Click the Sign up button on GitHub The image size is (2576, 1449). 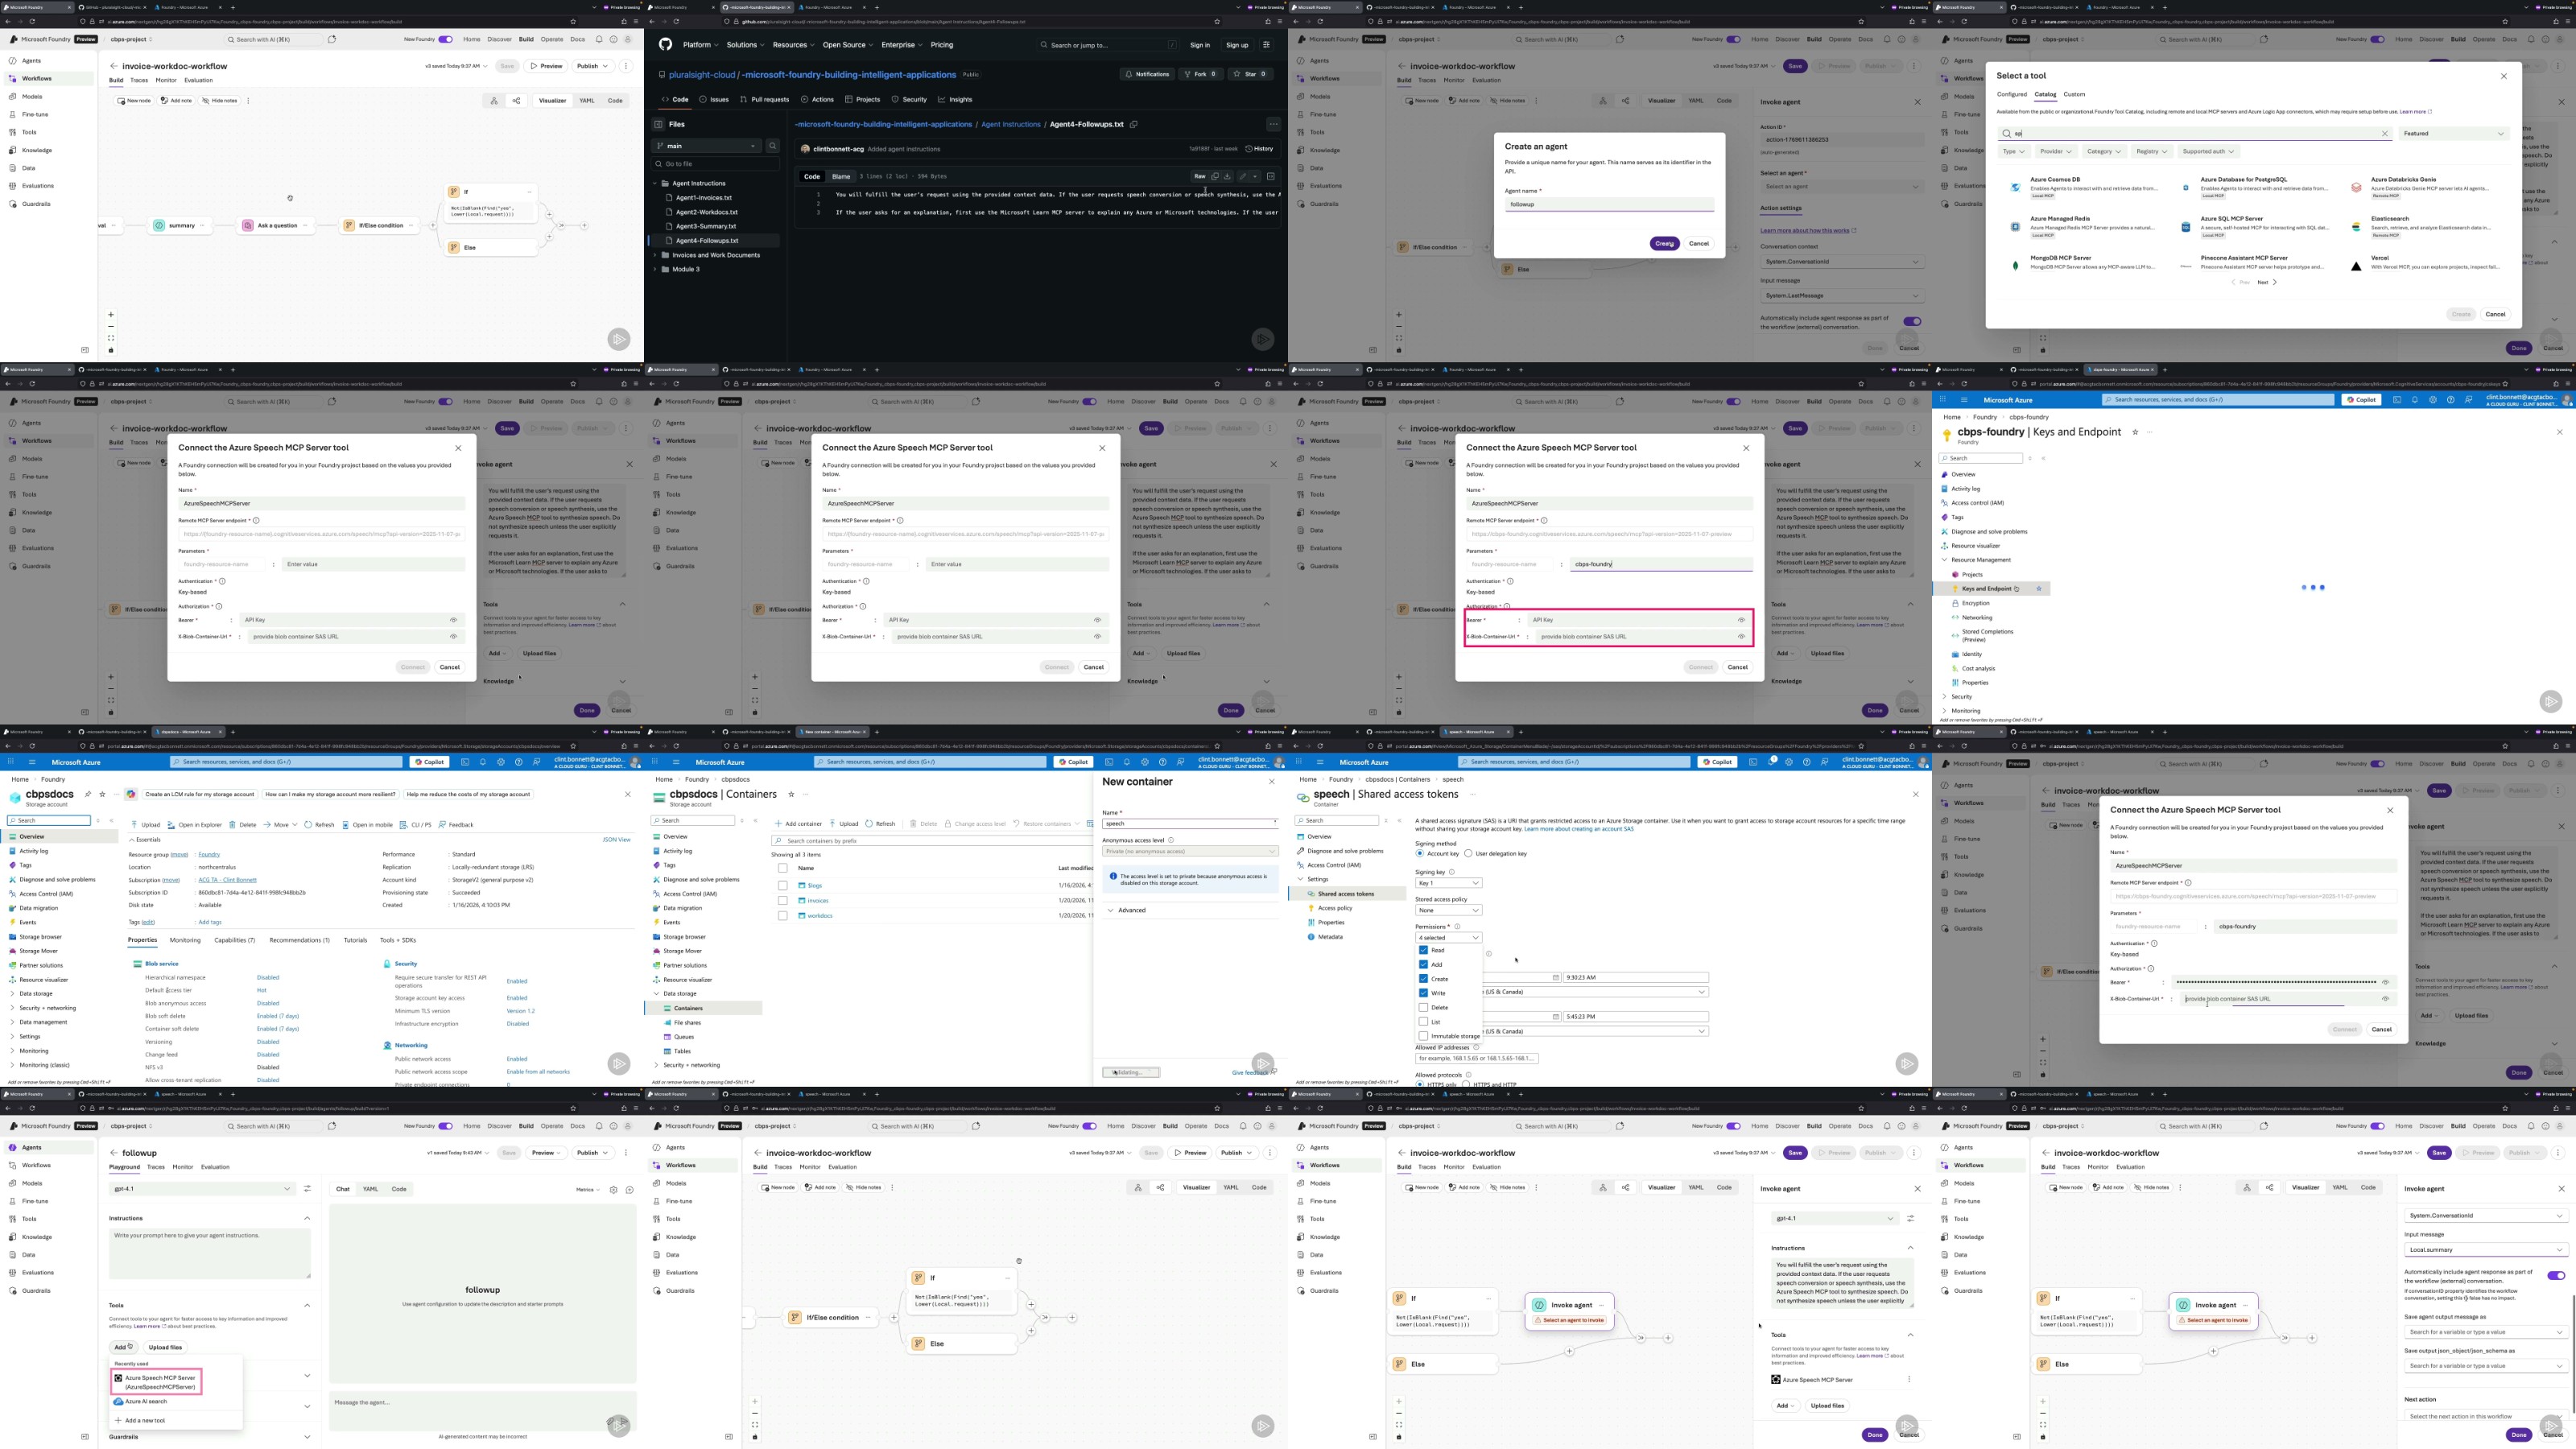1237,45
